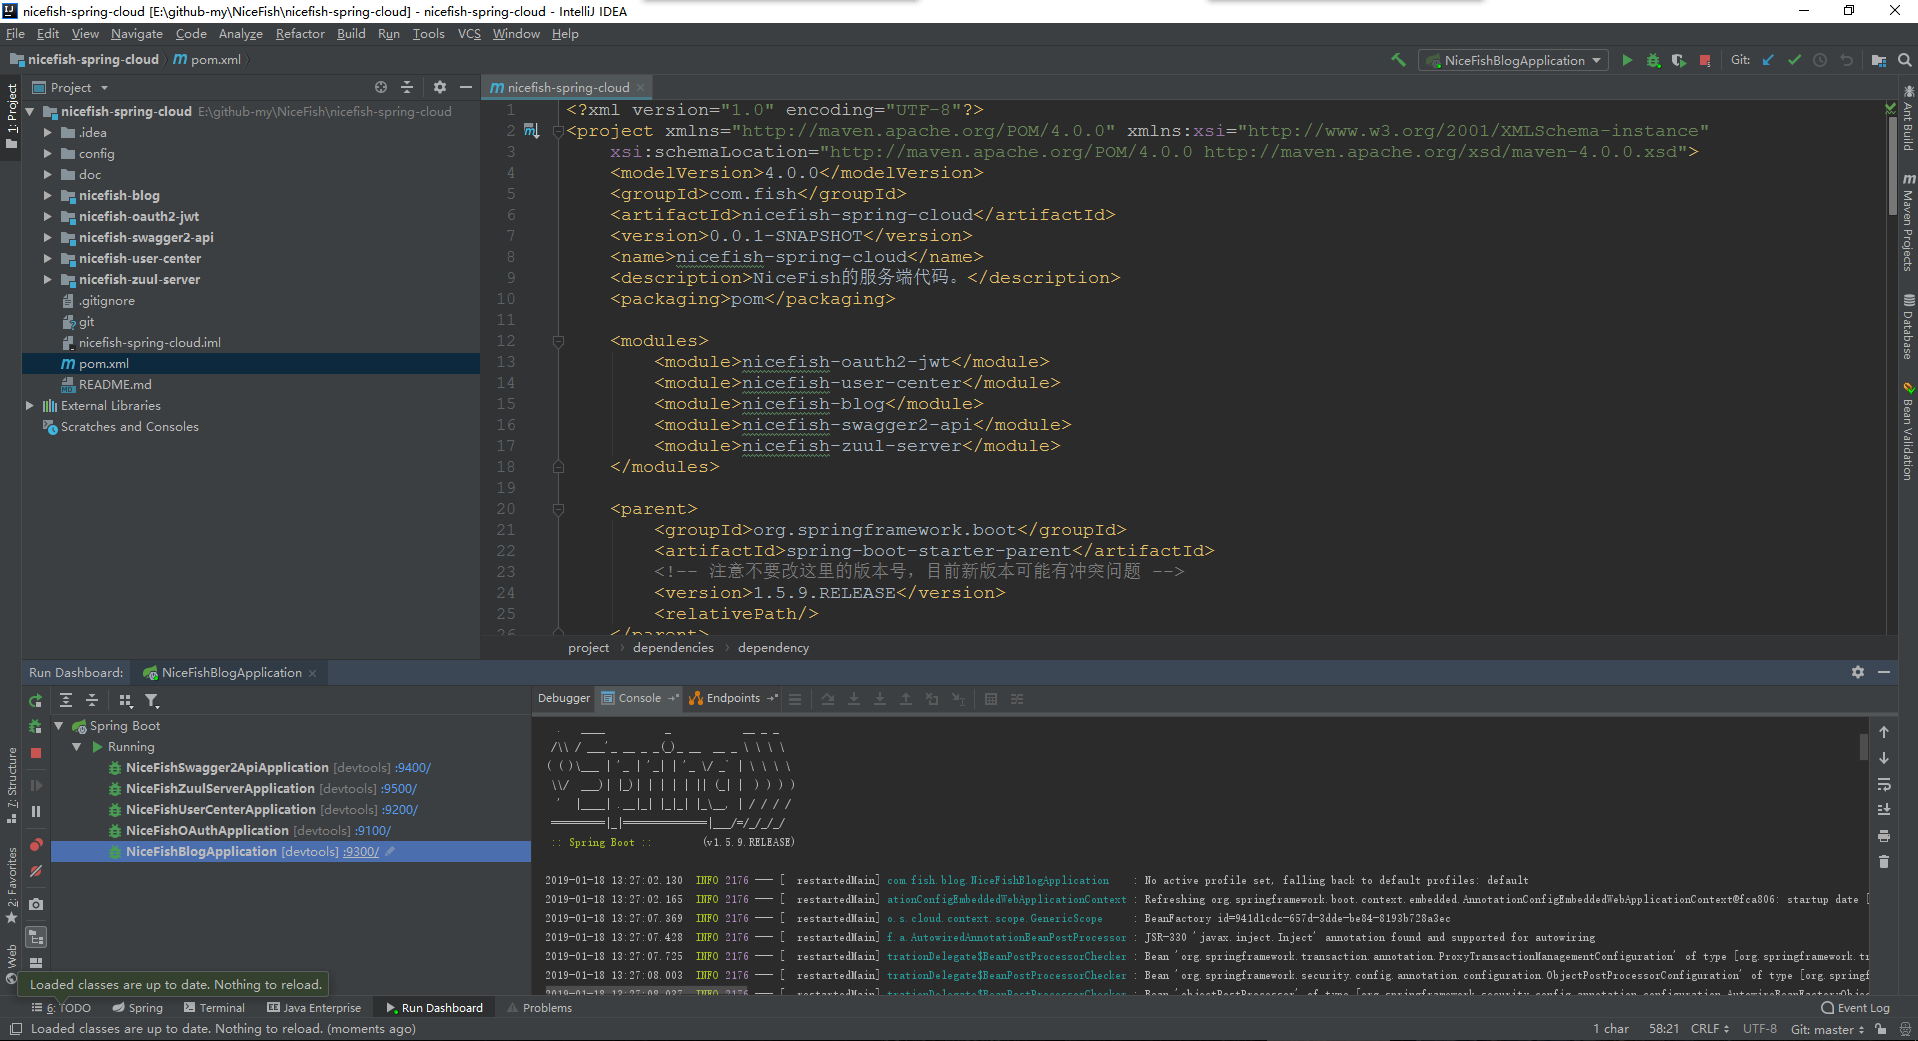
Task: Click the console print icon
Action: (1884, 836)
